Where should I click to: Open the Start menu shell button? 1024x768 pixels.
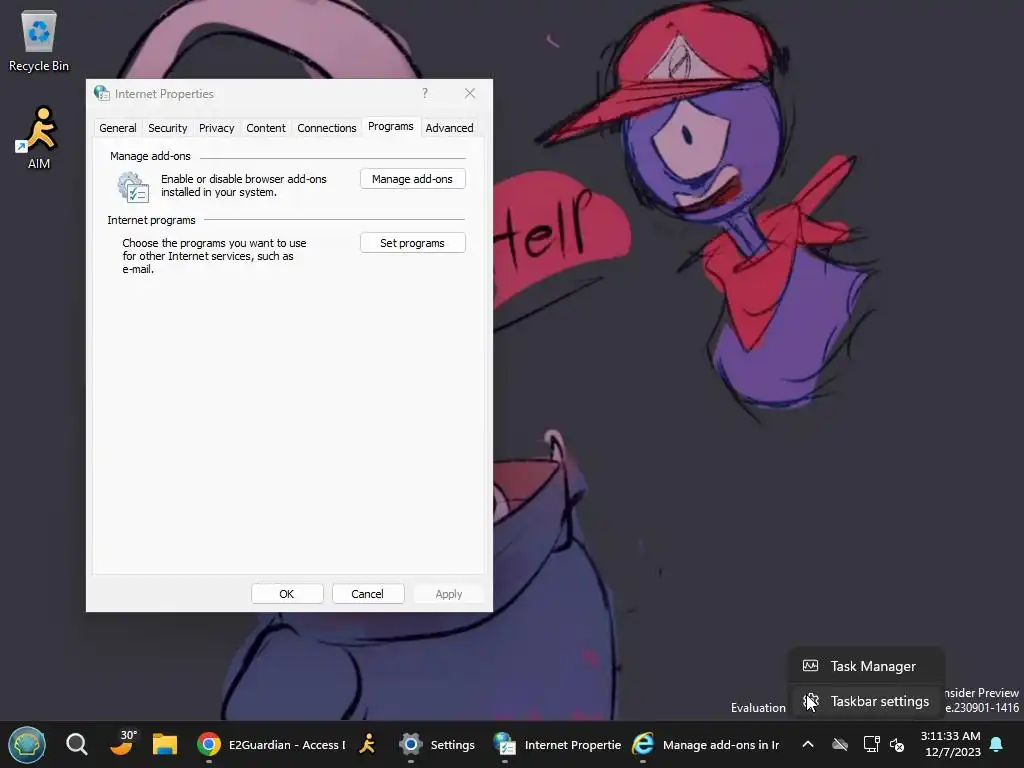[x=27, y=744]
